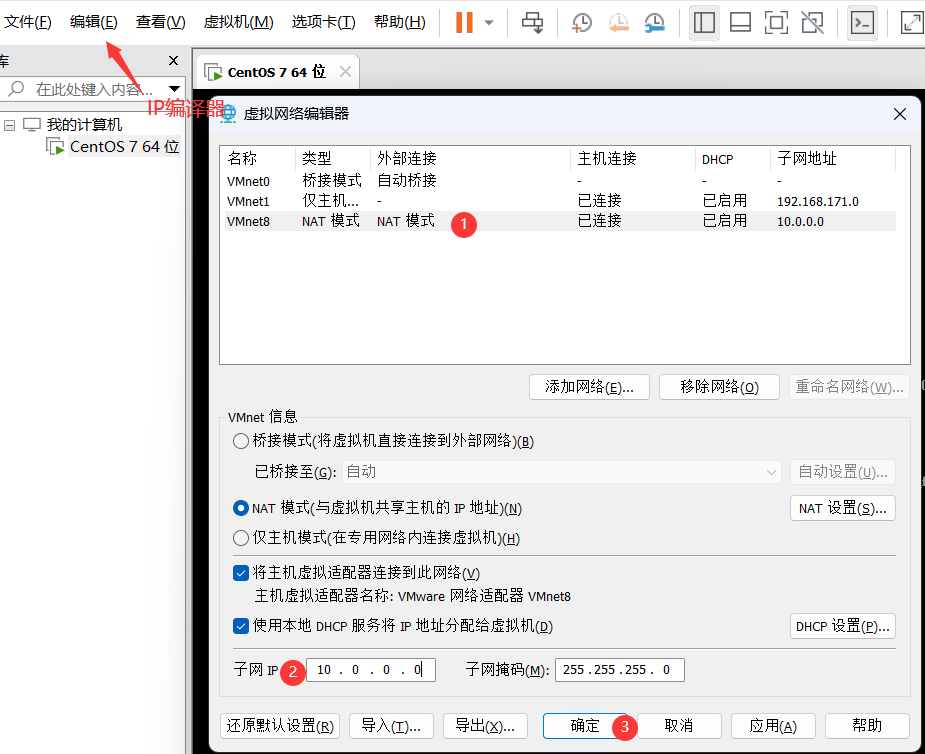Click the NAT 设置(S)... button

click(x=842, y=508)
